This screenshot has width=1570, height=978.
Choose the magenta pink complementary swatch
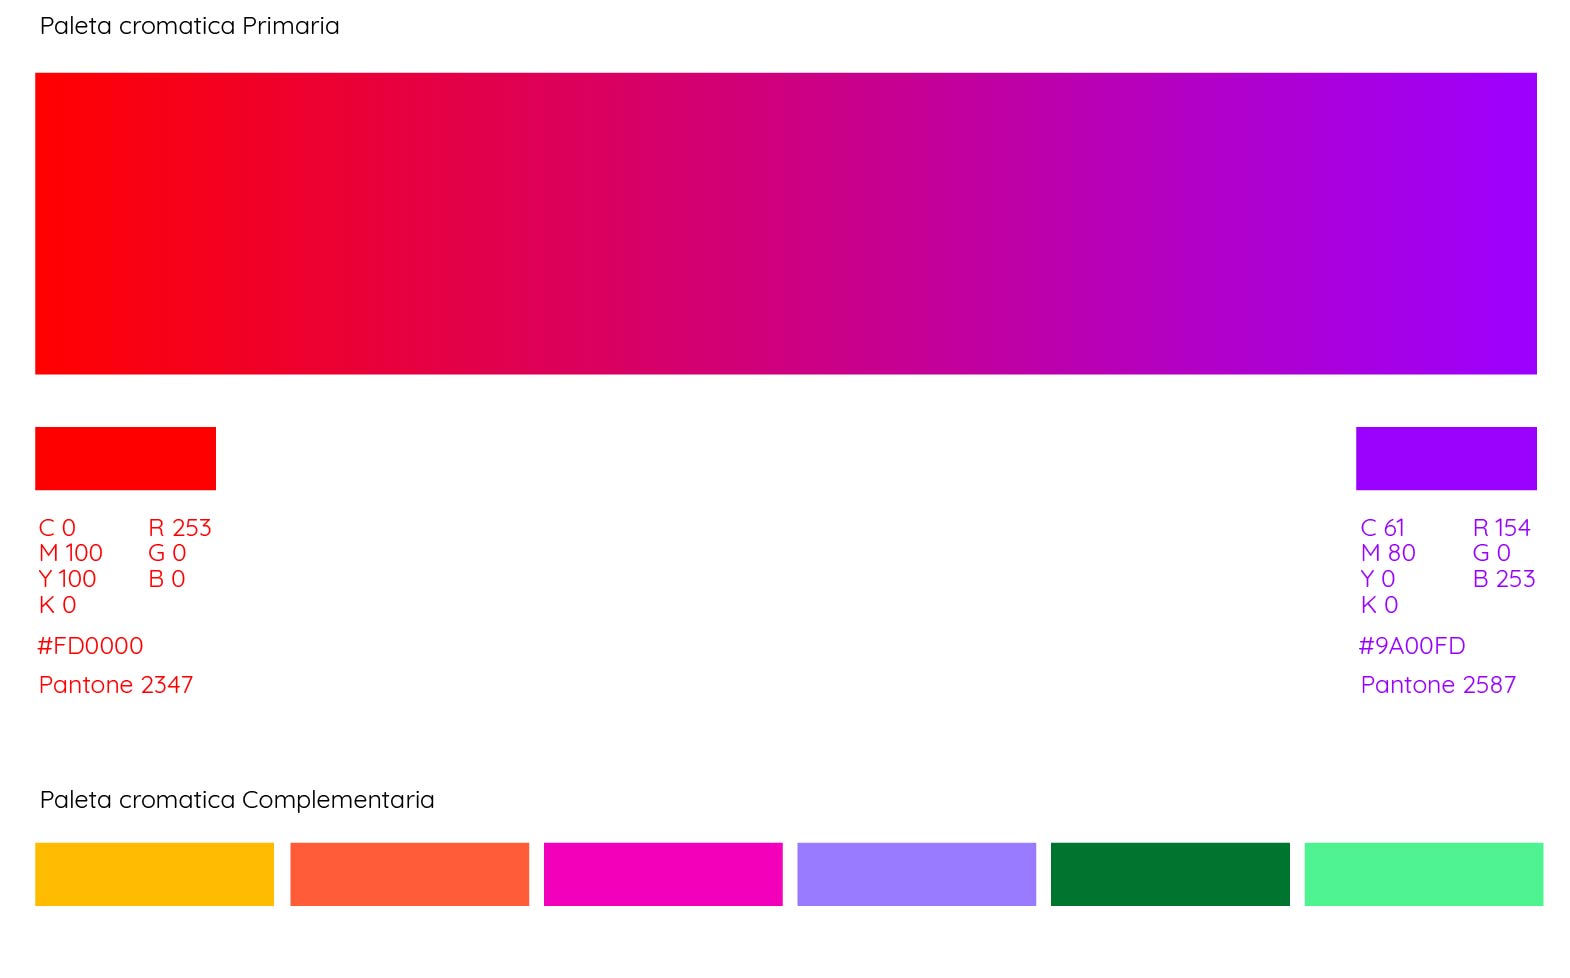tap(663, 874)
